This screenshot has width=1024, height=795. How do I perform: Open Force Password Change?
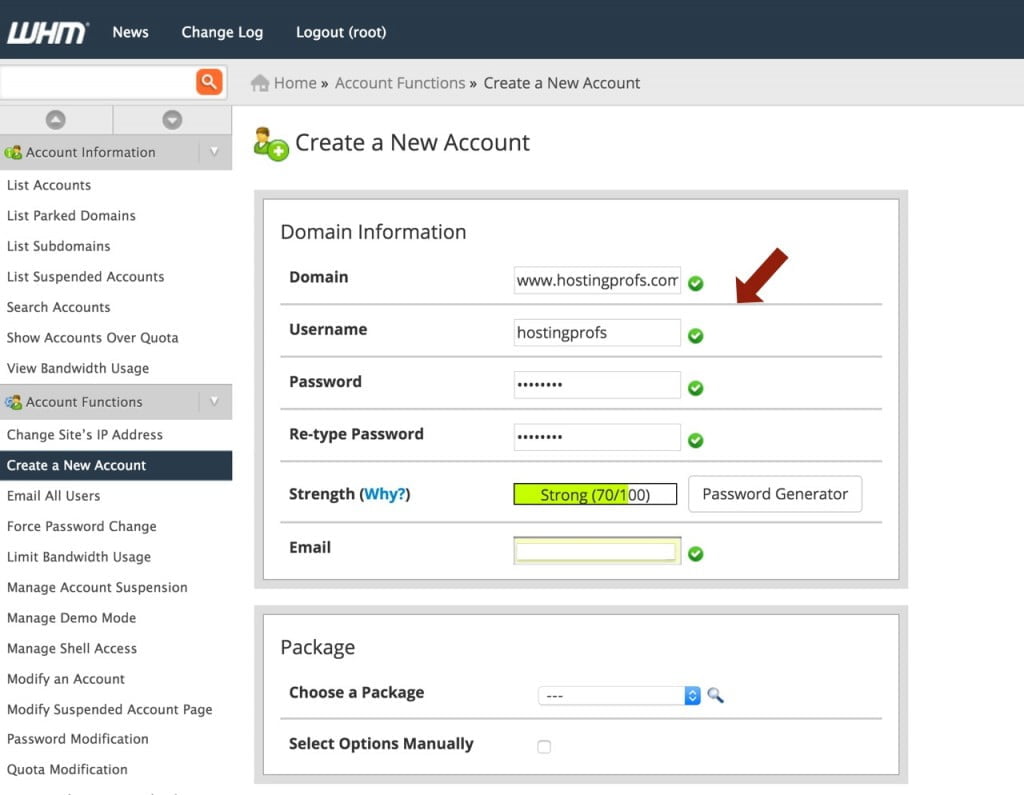click(82, 527)
